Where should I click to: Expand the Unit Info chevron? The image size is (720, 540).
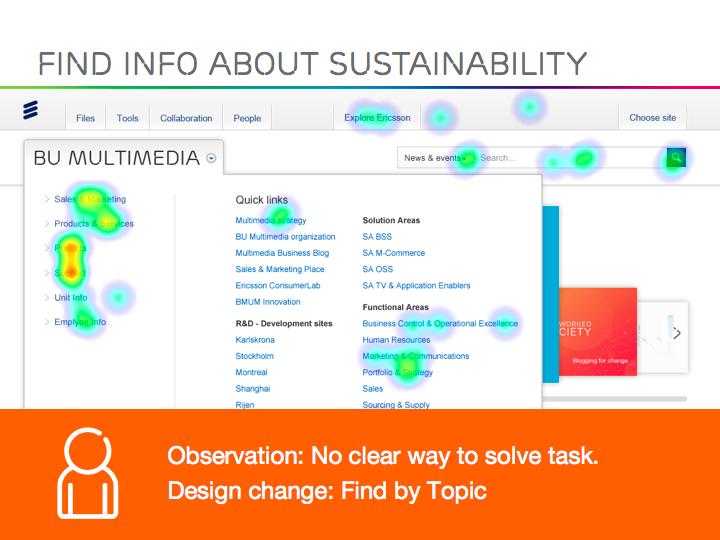tap(47, 298)
